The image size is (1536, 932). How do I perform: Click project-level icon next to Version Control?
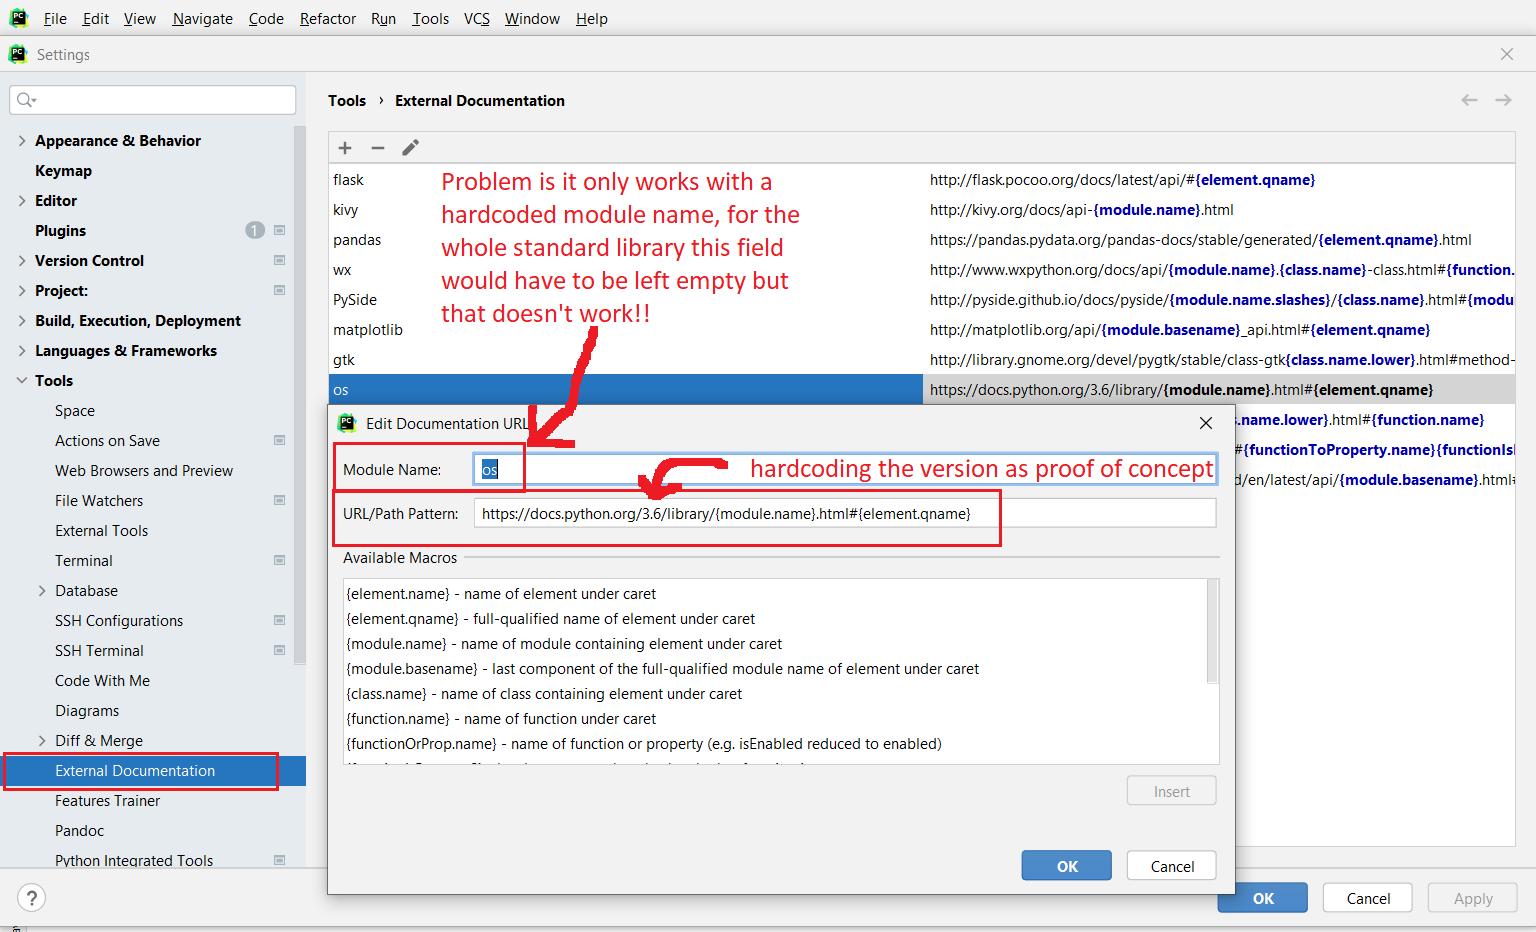pos(280,260)
